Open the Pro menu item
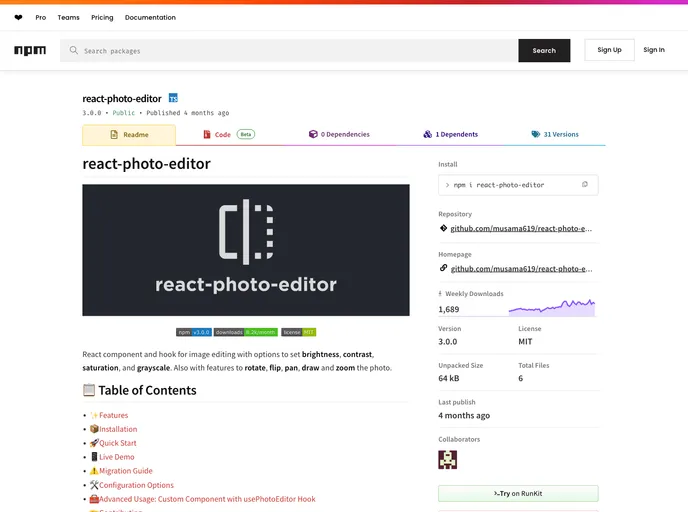 (41, 18)
